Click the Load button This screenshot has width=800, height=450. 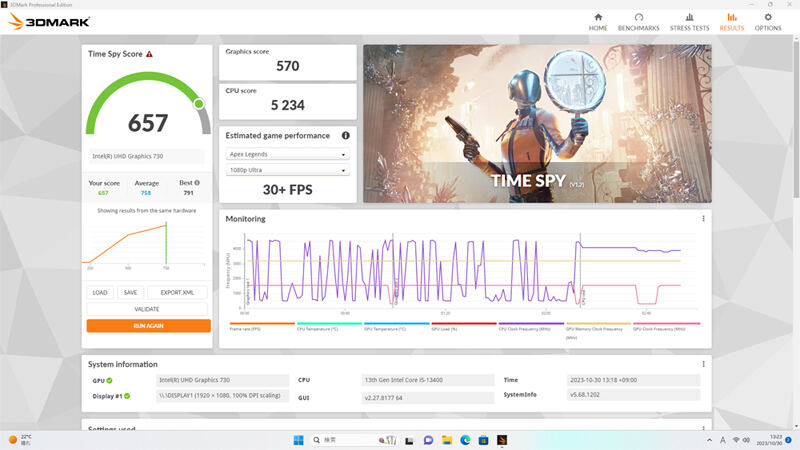(x=100, y=292)
